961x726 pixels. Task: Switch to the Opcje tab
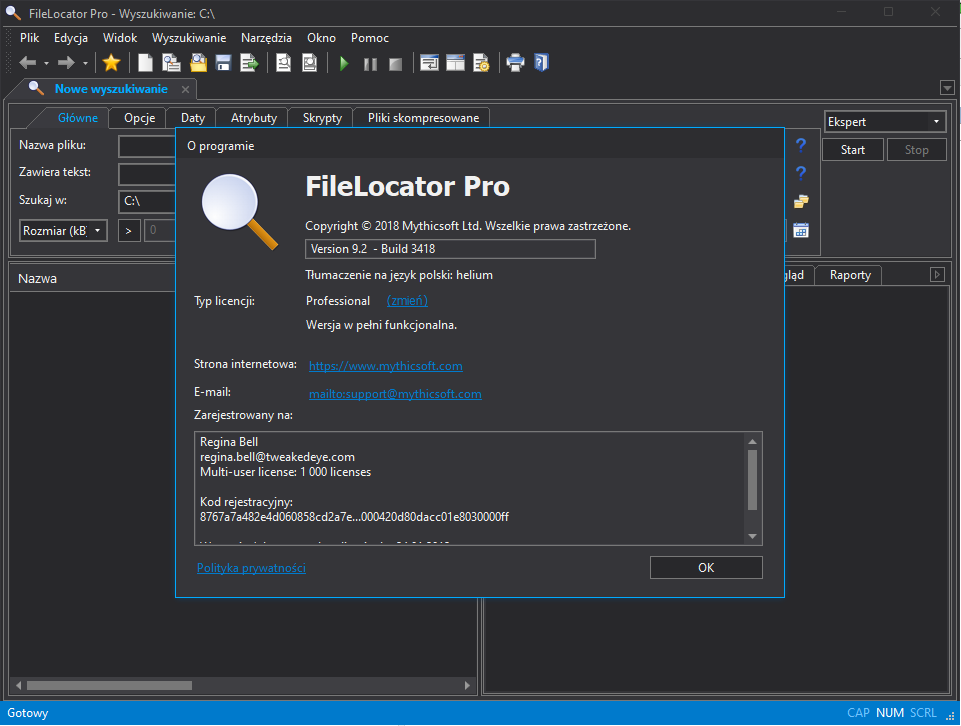(140, 118)
